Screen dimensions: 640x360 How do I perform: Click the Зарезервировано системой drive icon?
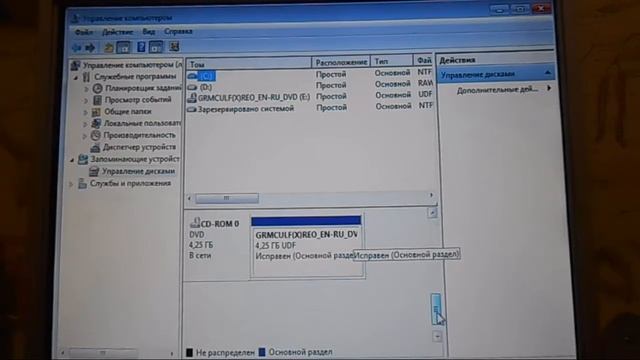(192, 109)
